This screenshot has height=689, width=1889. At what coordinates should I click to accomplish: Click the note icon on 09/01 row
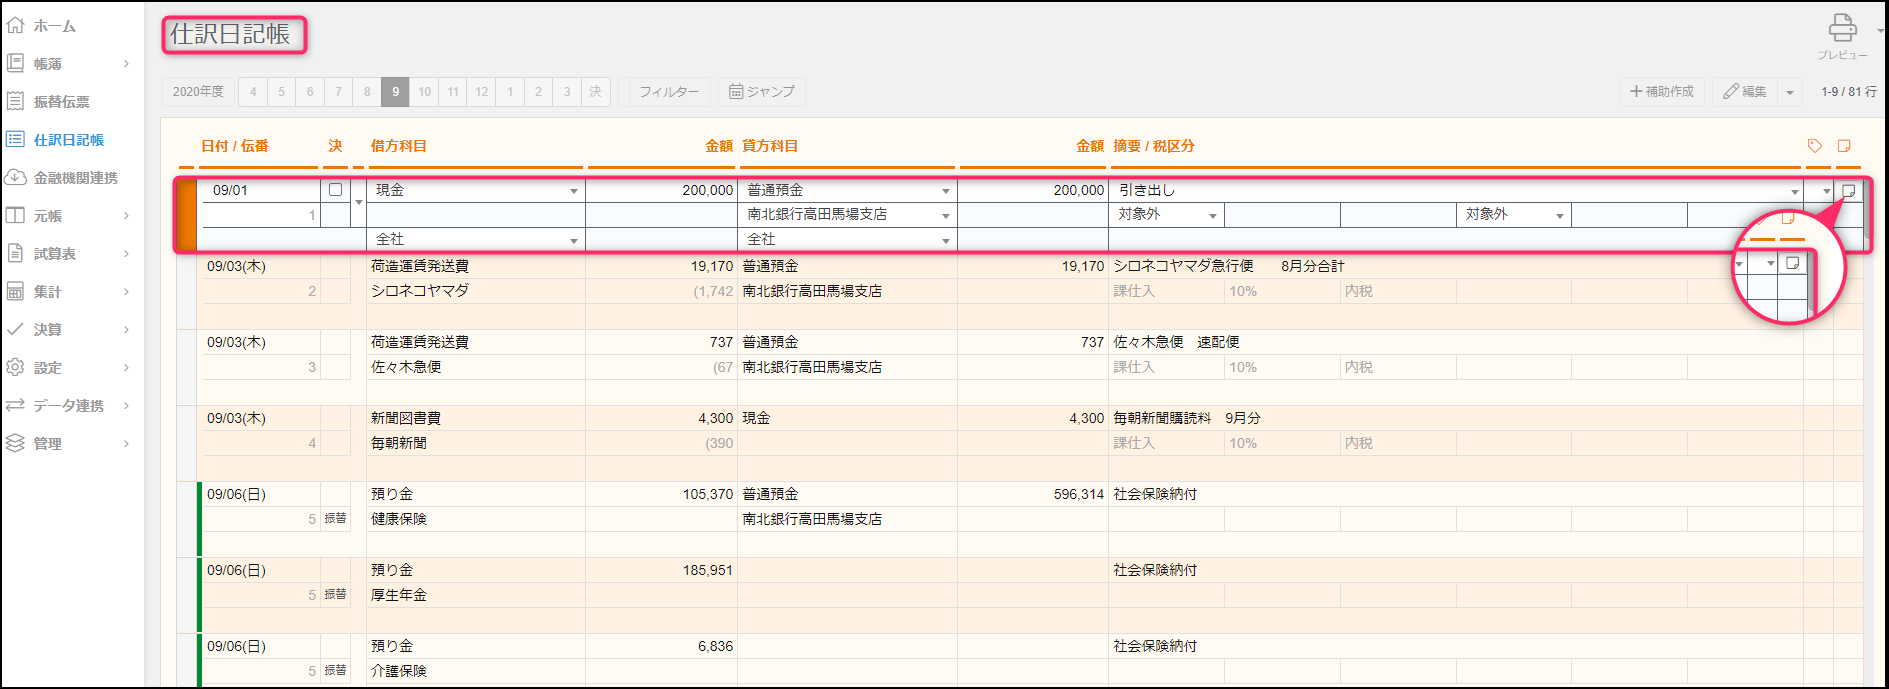(1848, 190)
